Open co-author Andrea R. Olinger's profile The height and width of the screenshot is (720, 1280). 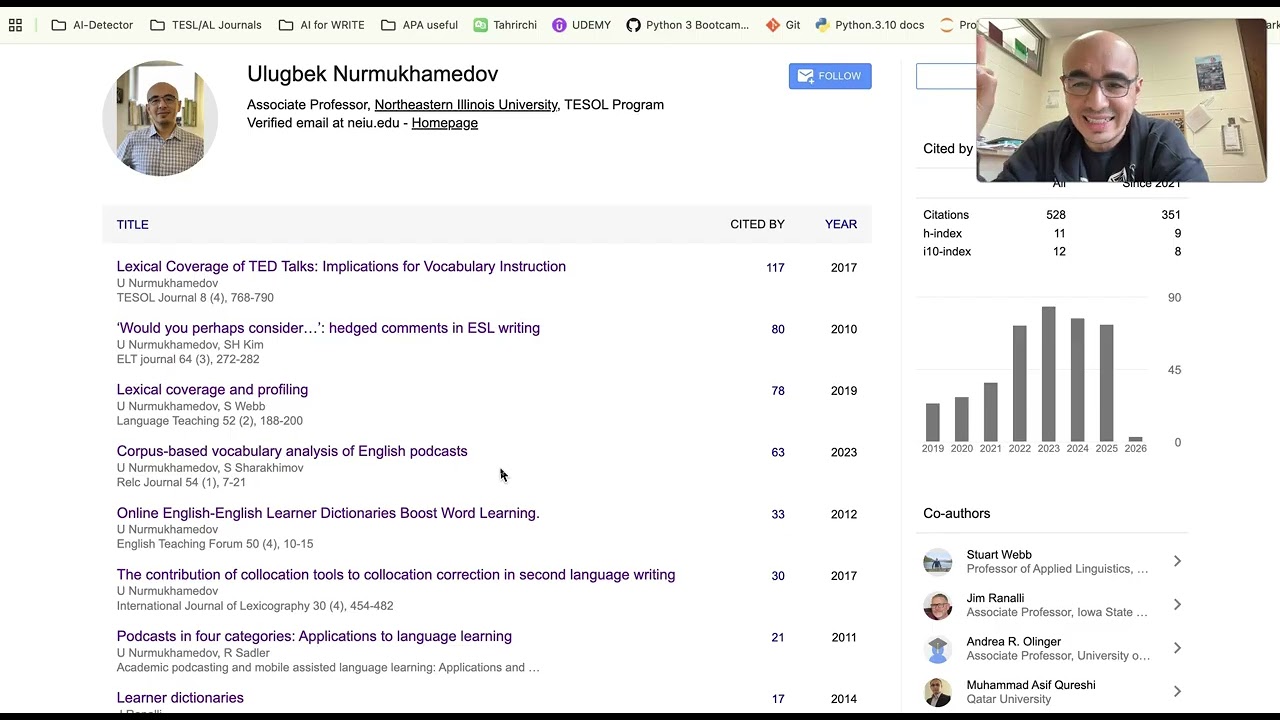(x=1014, y=642)
